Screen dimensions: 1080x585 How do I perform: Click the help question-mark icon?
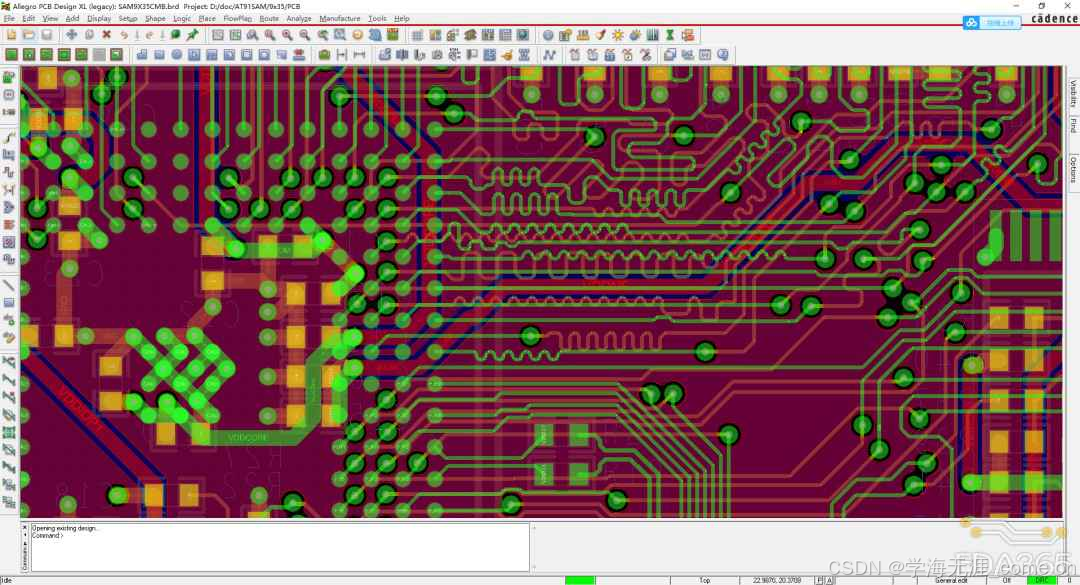tap(723, 54)
